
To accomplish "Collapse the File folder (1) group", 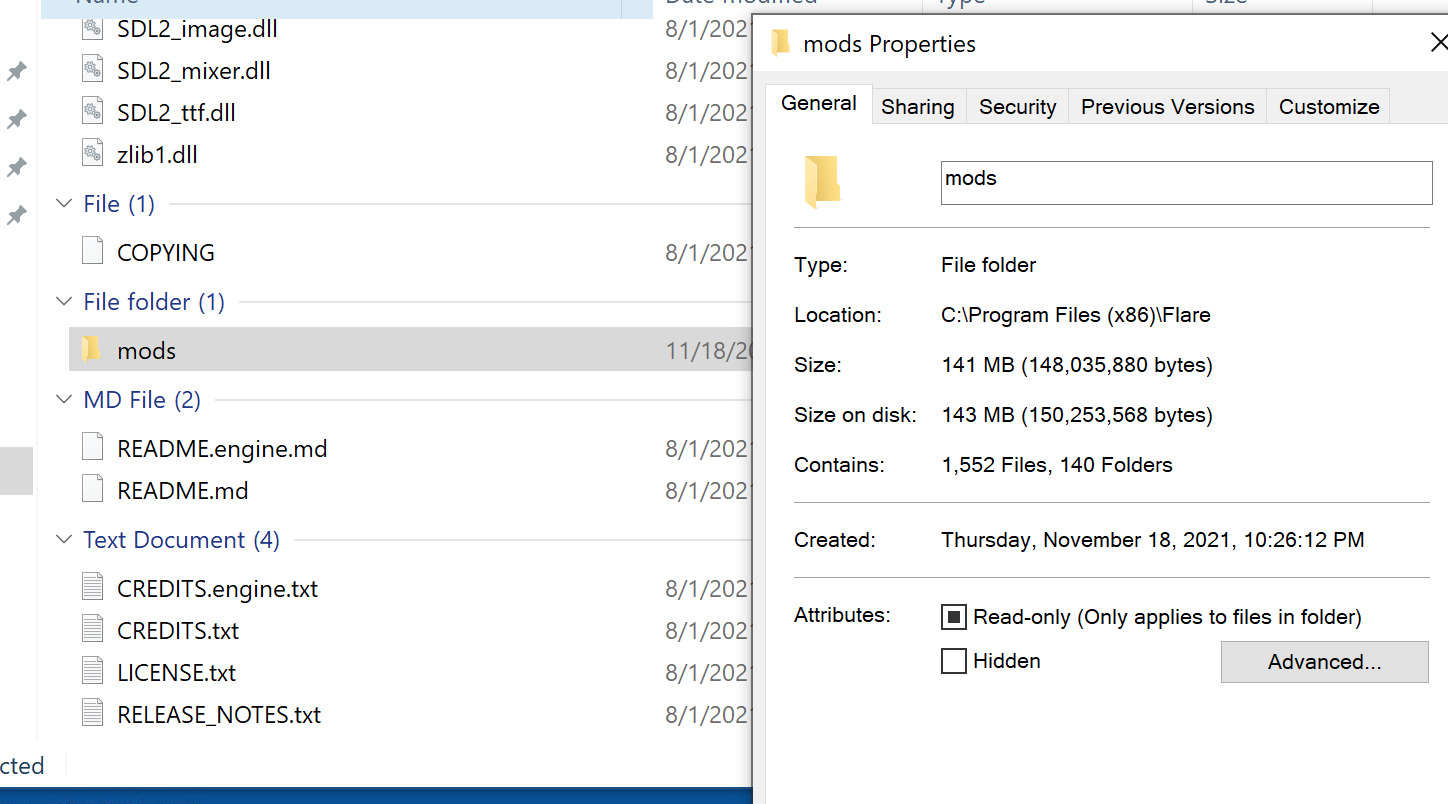I will coord(64,302).
